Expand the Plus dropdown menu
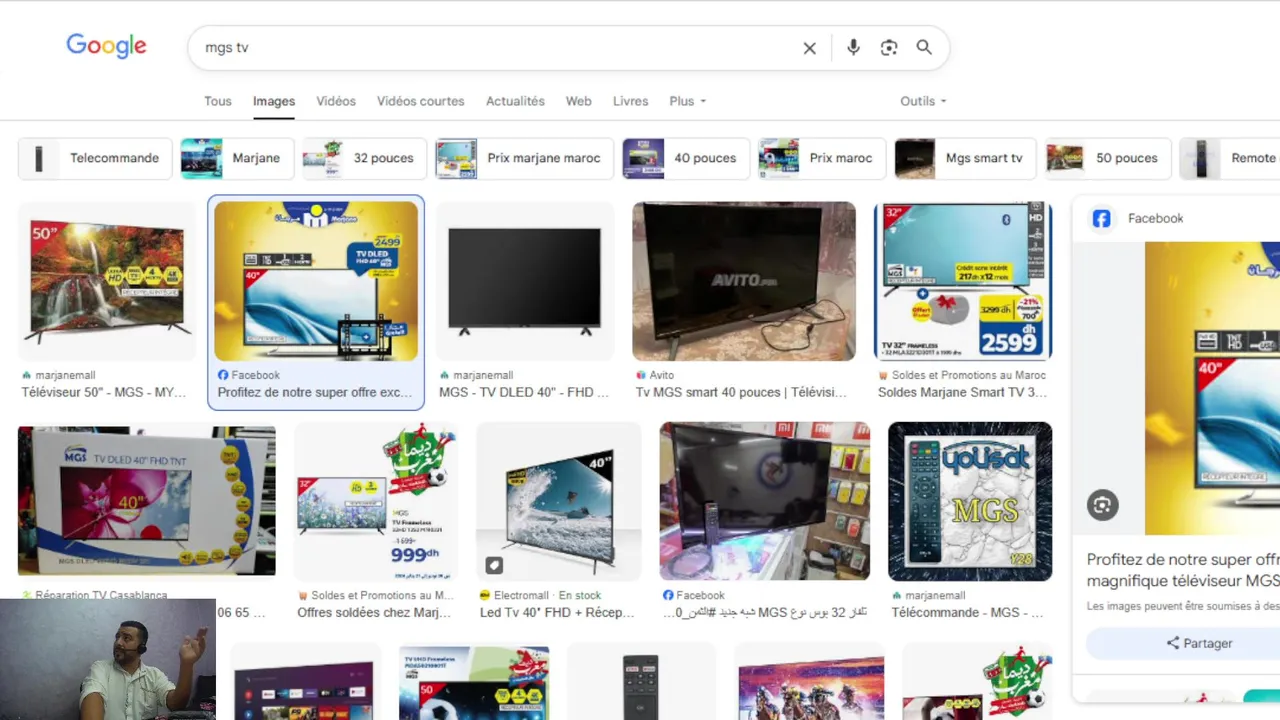 (x=688, y=101)
